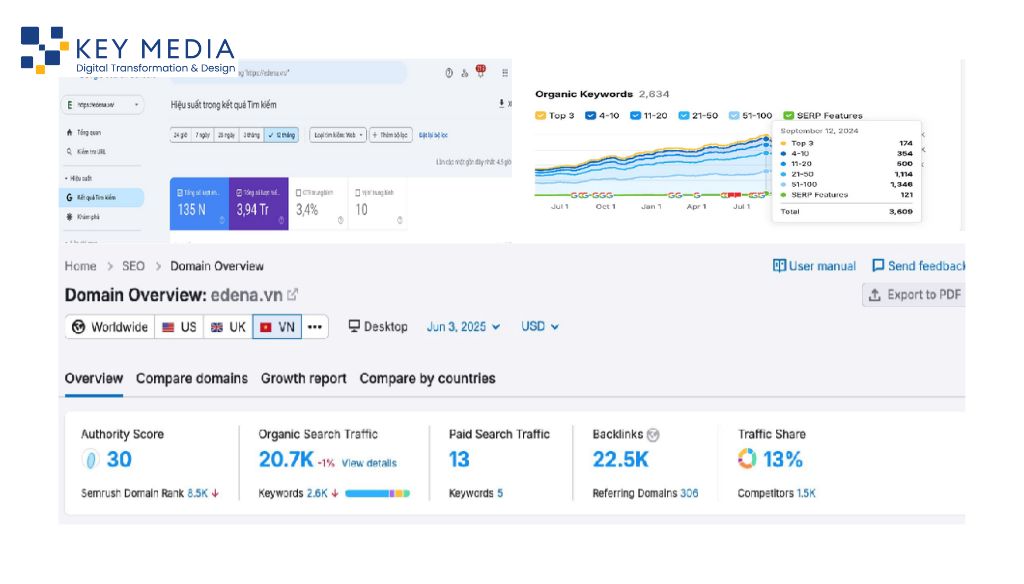Open the notifications bell with red badge
Screen dimensions: 1024x584
pyautogui.click(x=481, y=71)
